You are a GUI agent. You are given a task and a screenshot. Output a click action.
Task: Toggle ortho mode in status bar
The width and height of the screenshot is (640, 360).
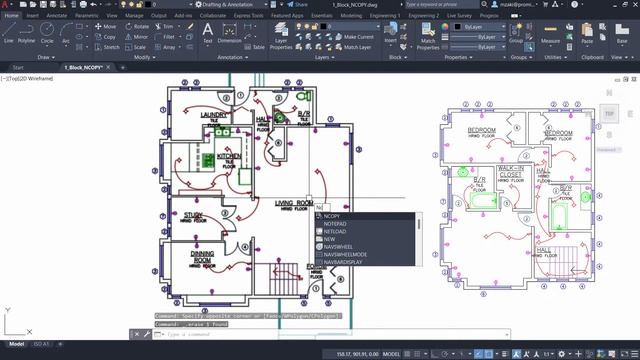(436, 354)
